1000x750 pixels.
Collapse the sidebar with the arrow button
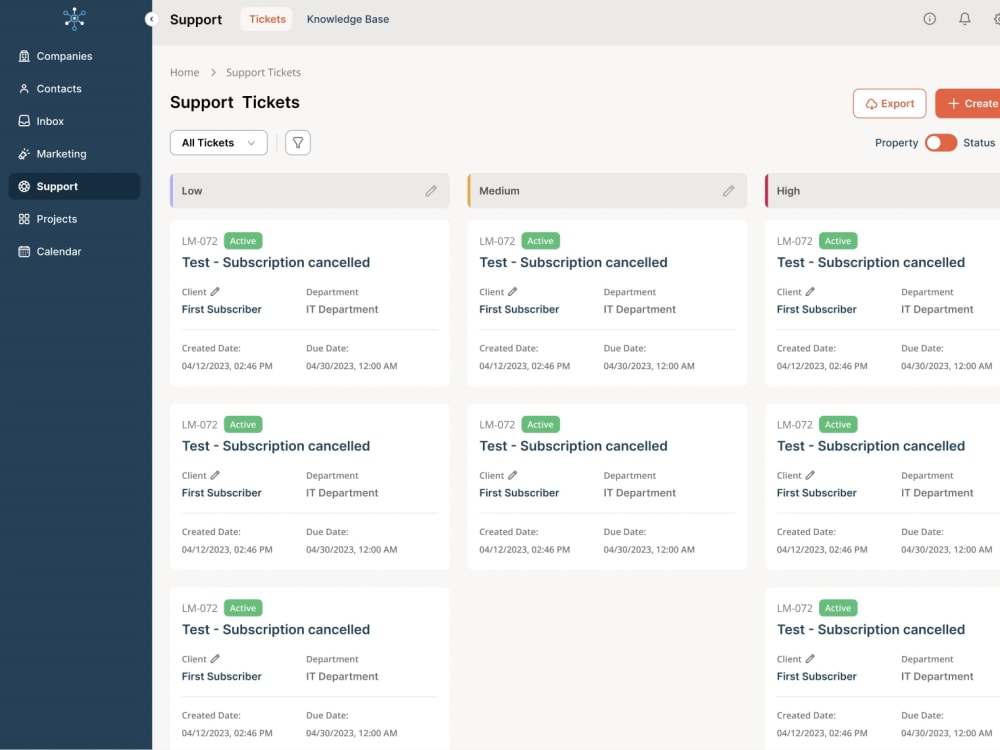click(151, 19)
